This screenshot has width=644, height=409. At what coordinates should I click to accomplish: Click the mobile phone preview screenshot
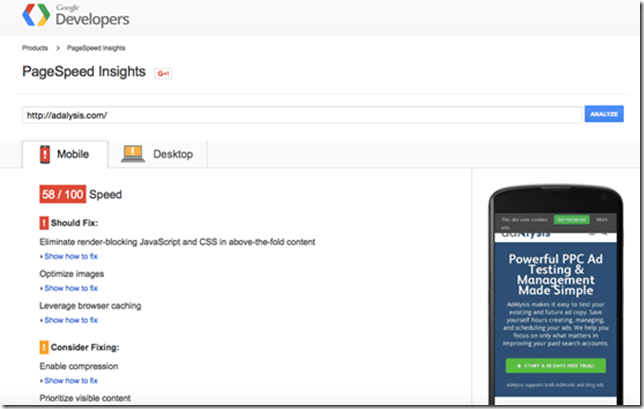[556, 296]
